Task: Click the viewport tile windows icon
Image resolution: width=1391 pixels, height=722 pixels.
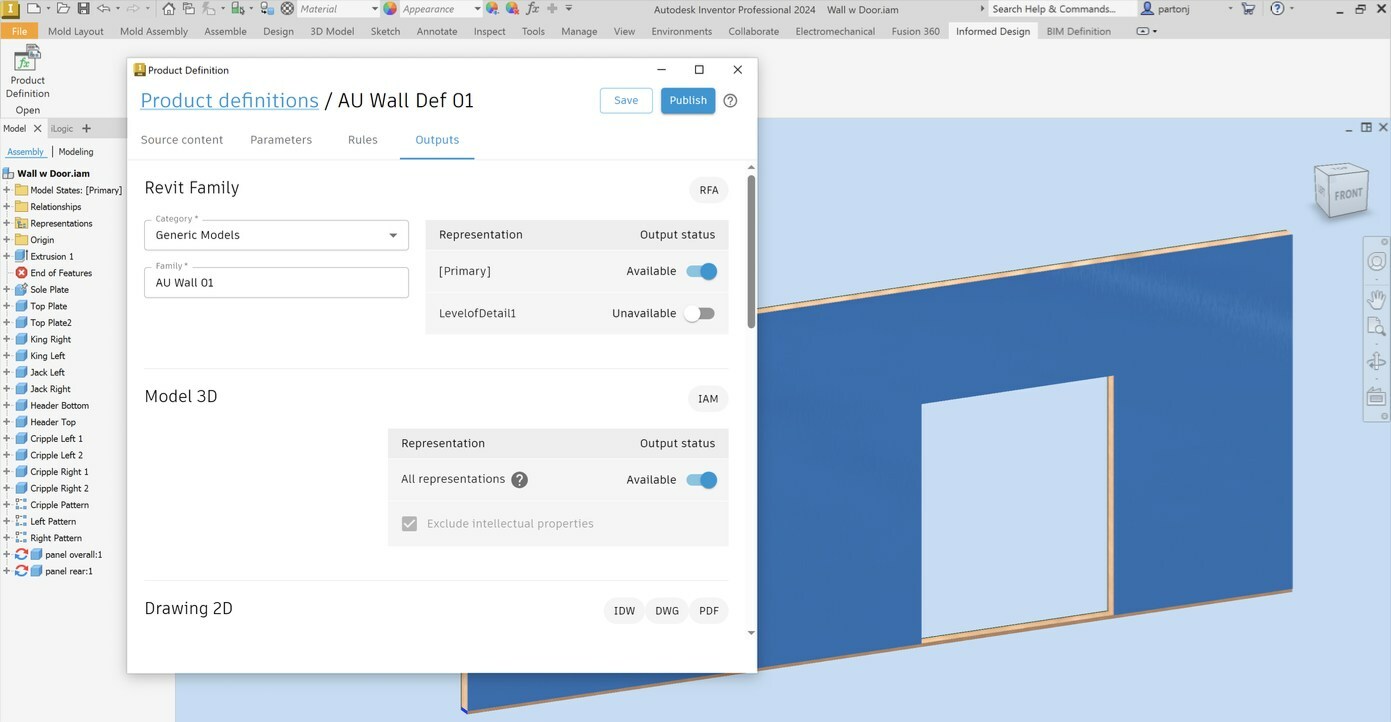Action: (x=1366, y=127)
